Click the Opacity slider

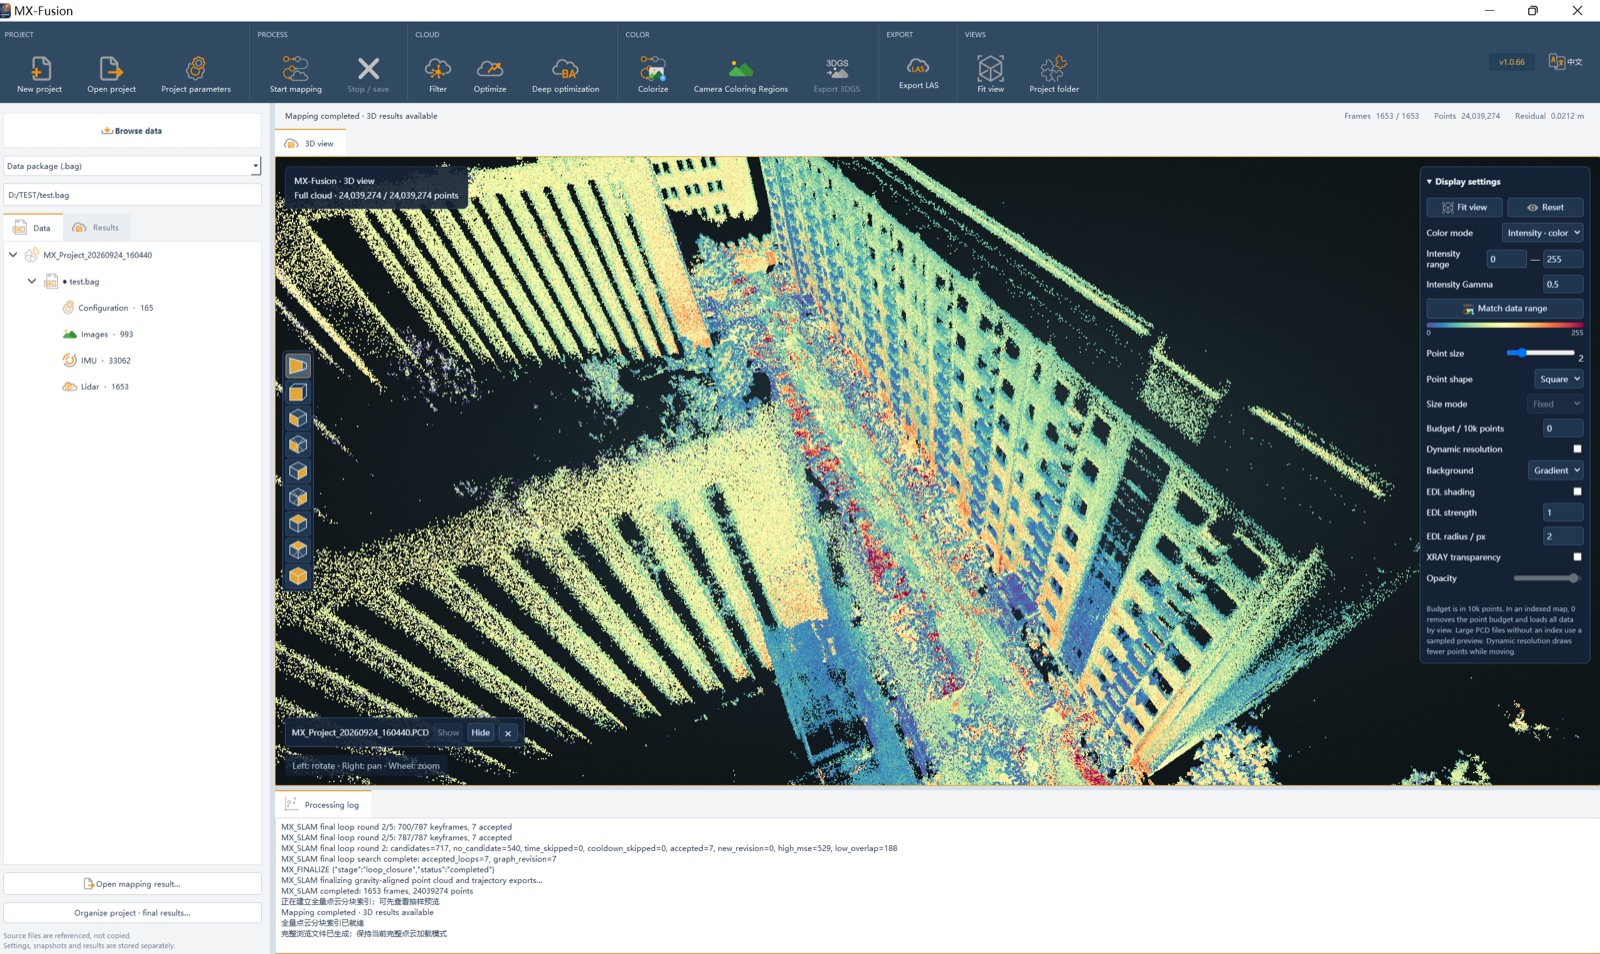click(x=1546, y=578)
